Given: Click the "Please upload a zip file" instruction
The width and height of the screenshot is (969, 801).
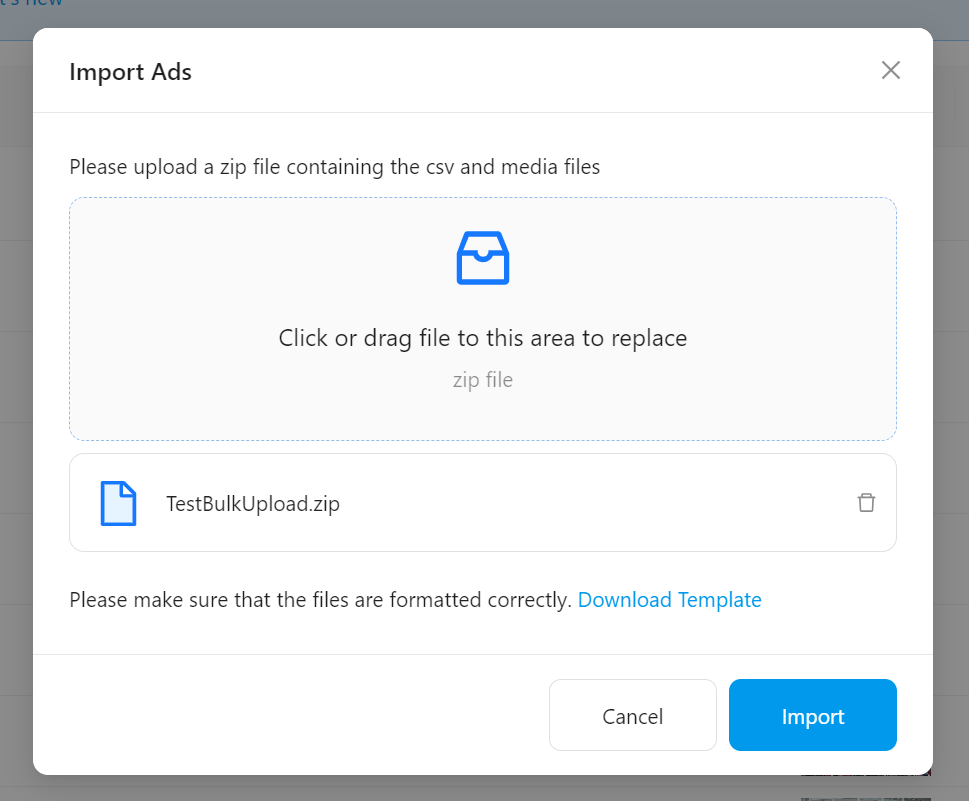Looking at the screenshot, I should (x=334, y=167).
